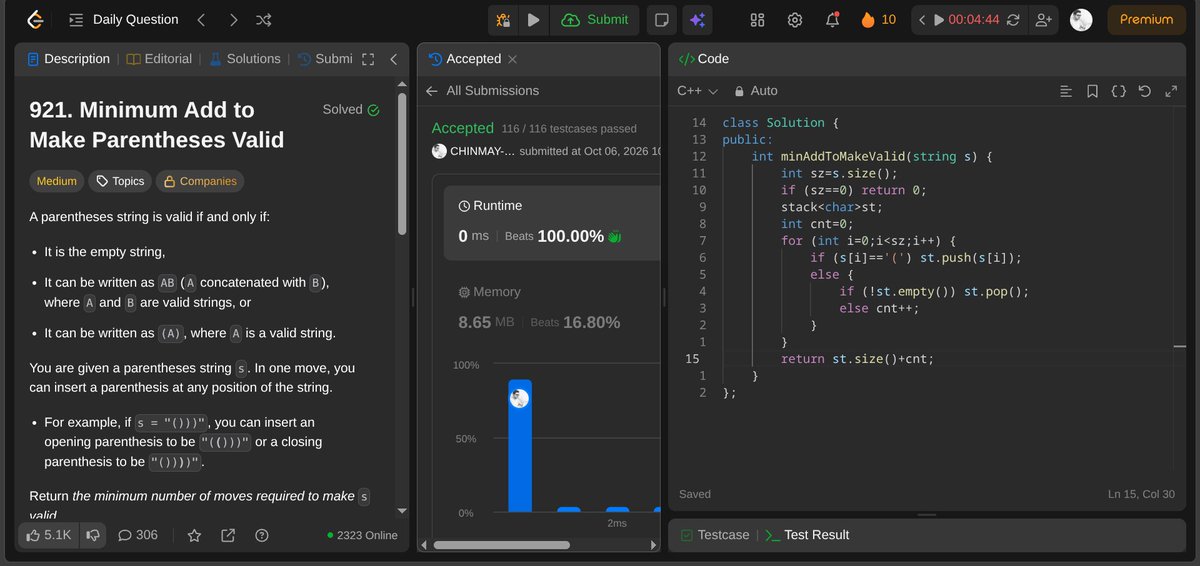Viewport: 1200px width, 566px height.
Task: Open the Companies tag
Action: (x=199, y=181)
